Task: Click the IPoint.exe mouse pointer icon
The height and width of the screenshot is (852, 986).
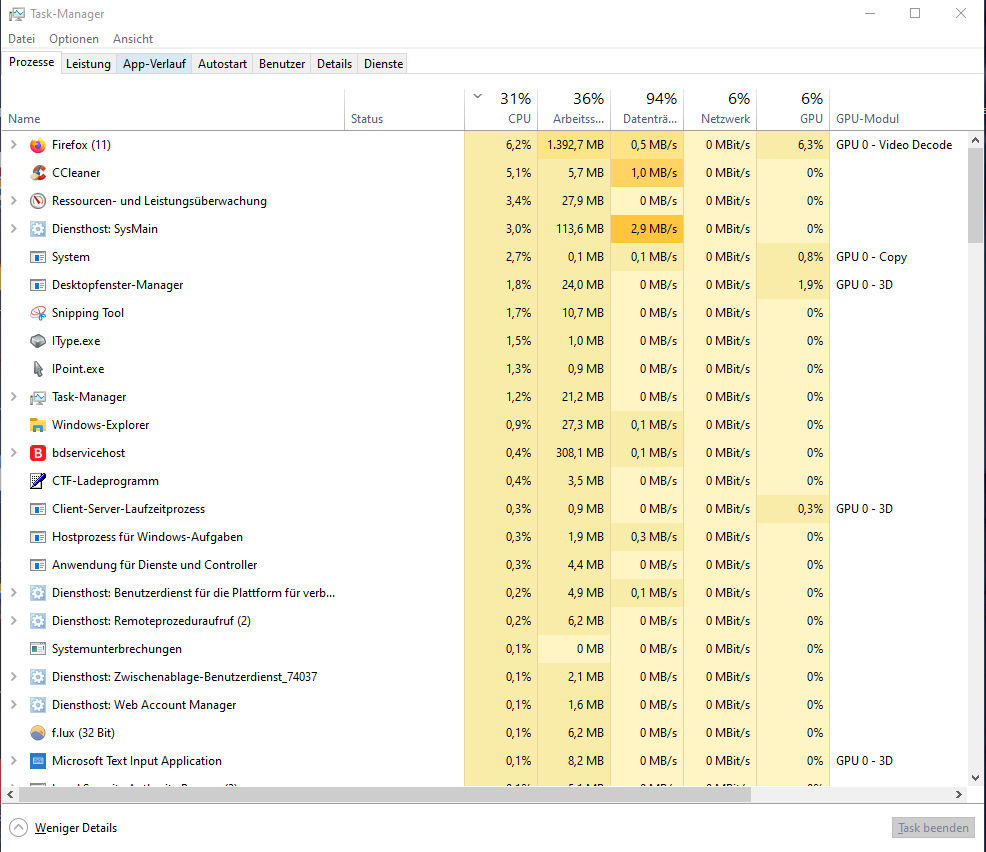Action: [38, 369]
